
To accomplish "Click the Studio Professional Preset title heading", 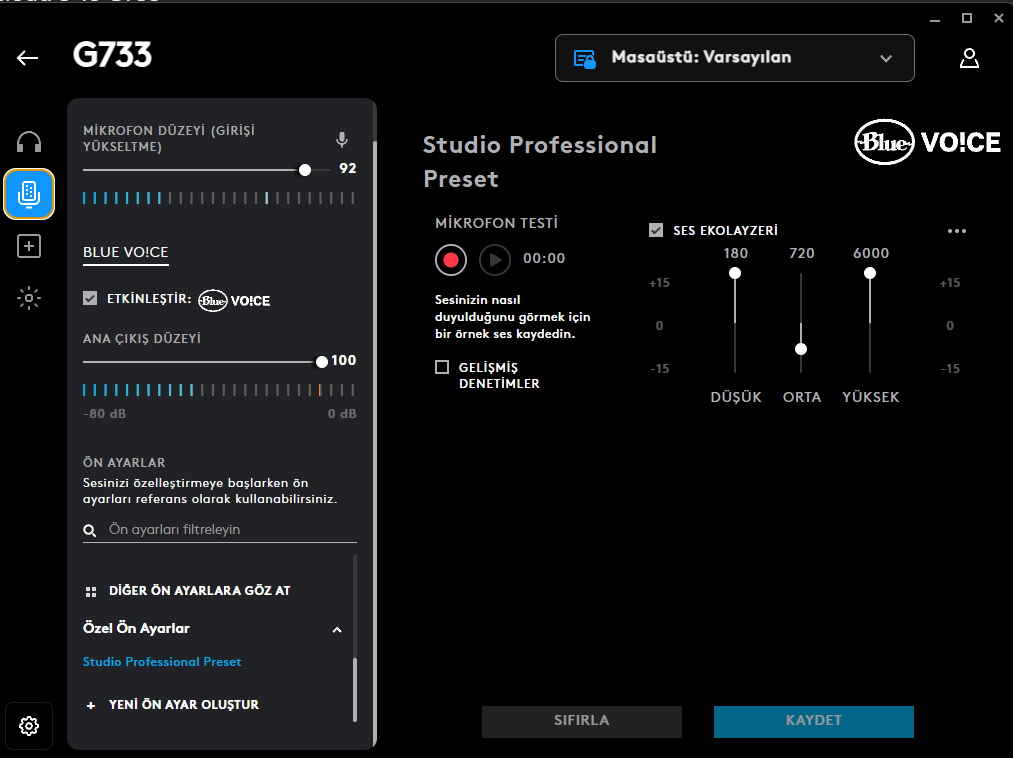I will pyautogui.click(x=539, y=162).
